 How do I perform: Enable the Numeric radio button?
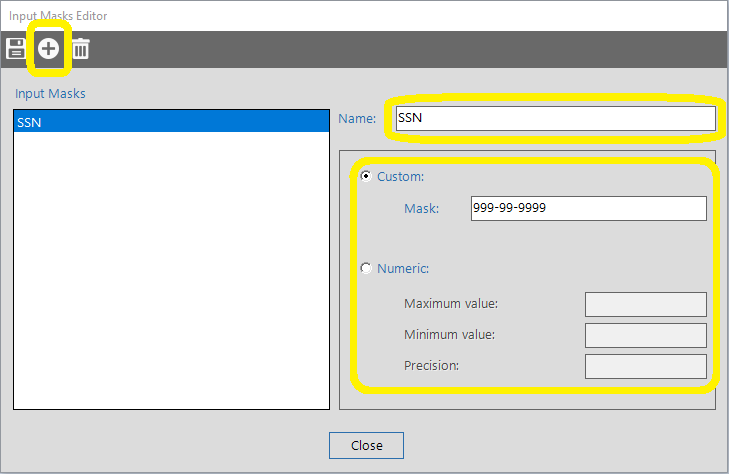[366, 268]
